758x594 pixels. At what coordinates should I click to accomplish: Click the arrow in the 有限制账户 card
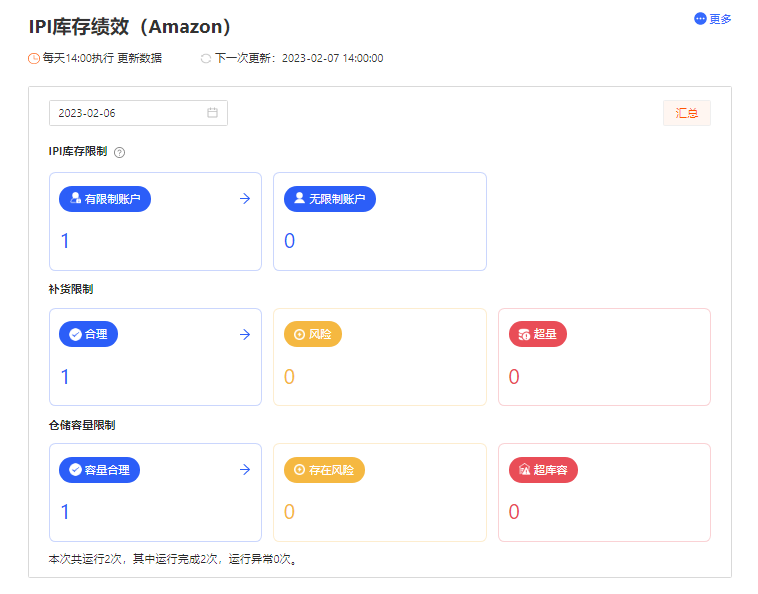click(x=245, y=199)
